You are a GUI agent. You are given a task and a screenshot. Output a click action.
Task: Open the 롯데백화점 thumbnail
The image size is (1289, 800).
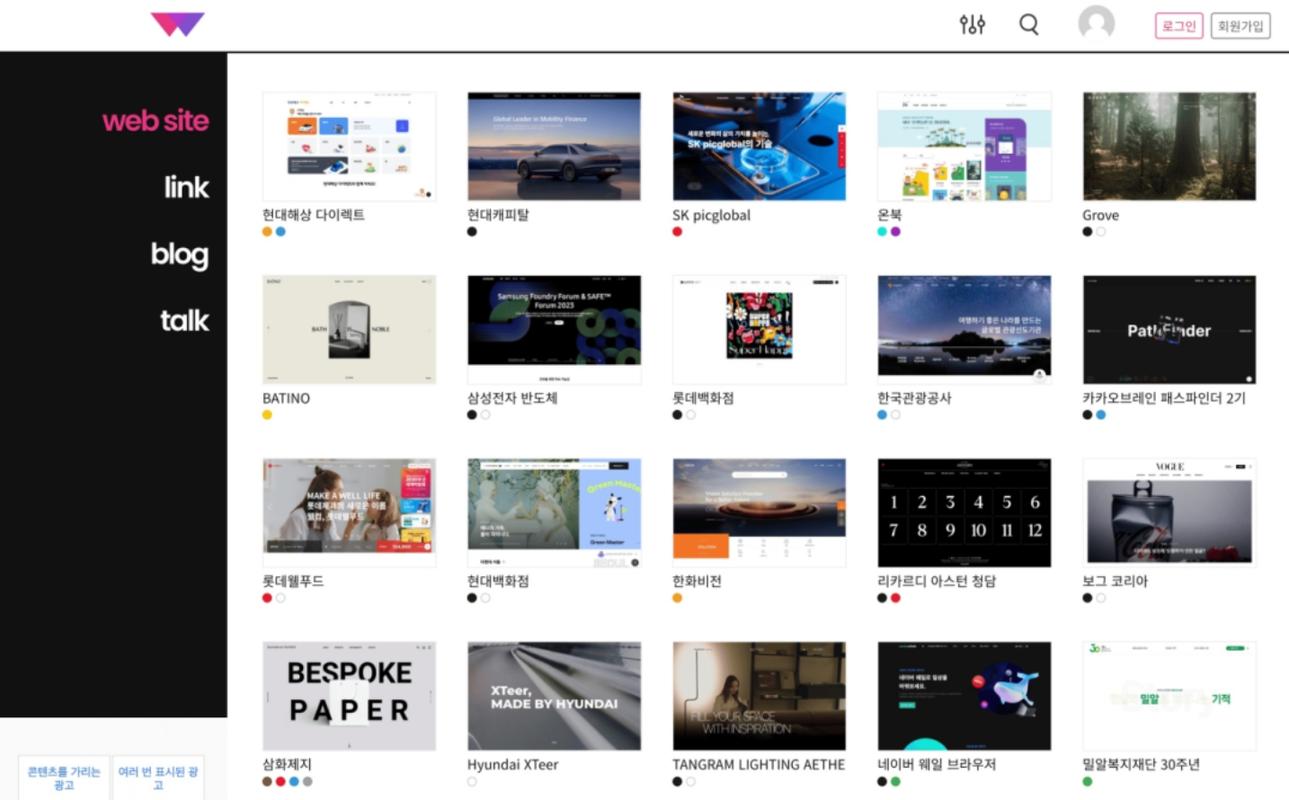pos(759,329)
